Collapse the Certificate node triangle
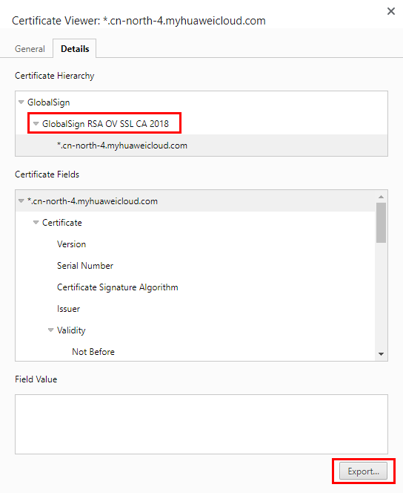 (36, 222)
